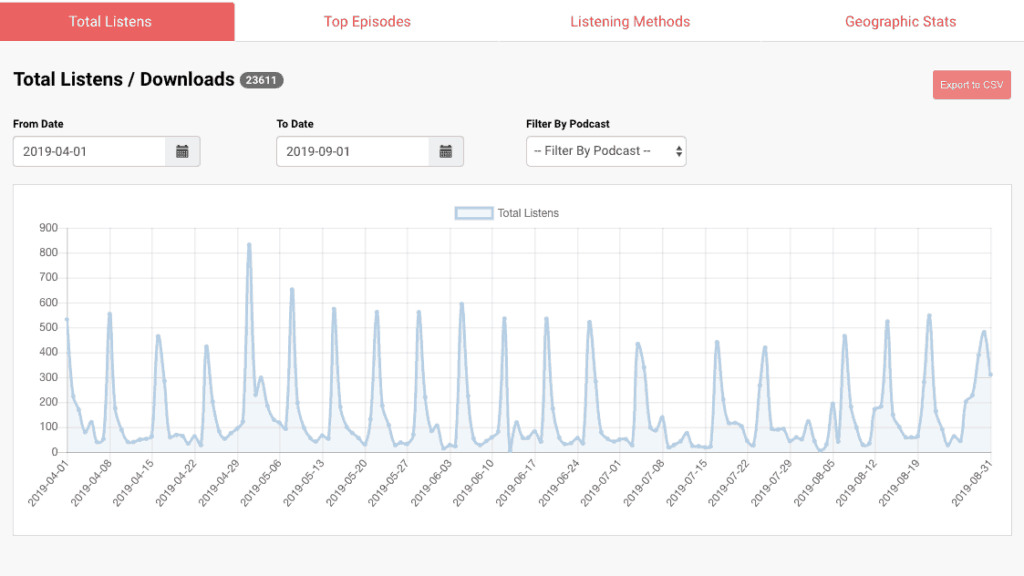Click the 100 y-axis value

tap(48, 426)
